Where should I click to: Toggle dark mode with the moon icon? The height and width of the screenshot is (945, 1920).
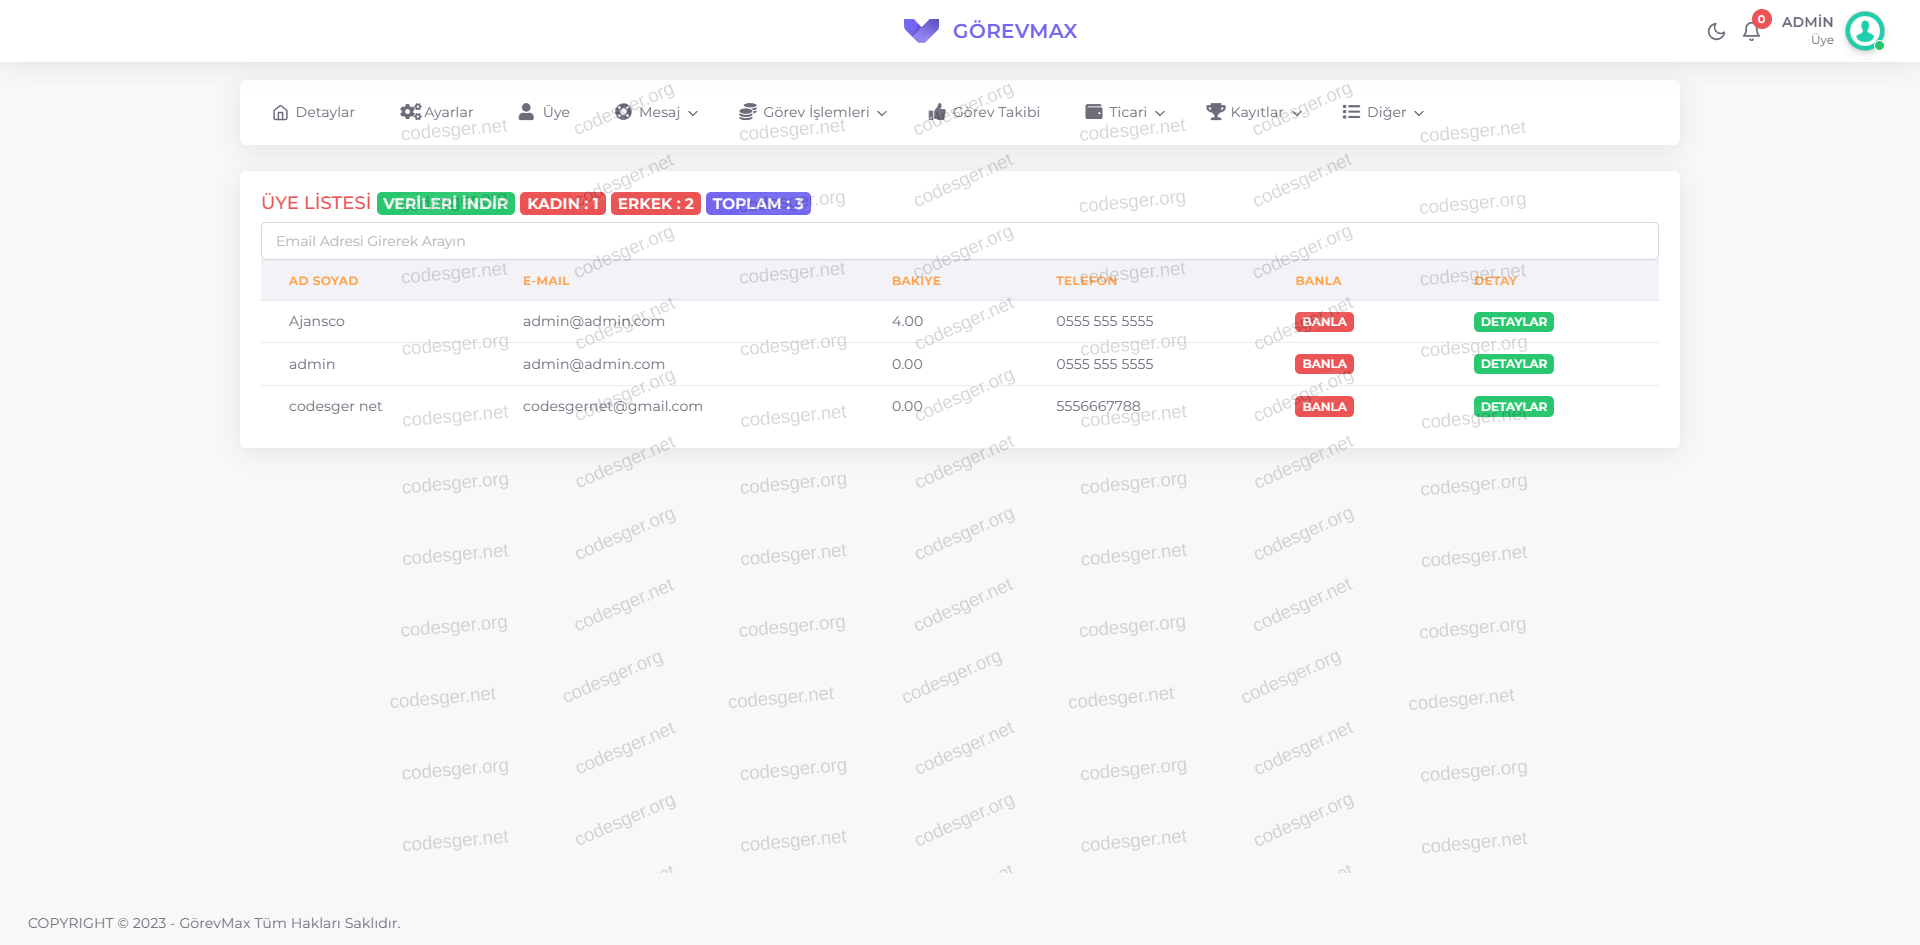coord(1716,32)
